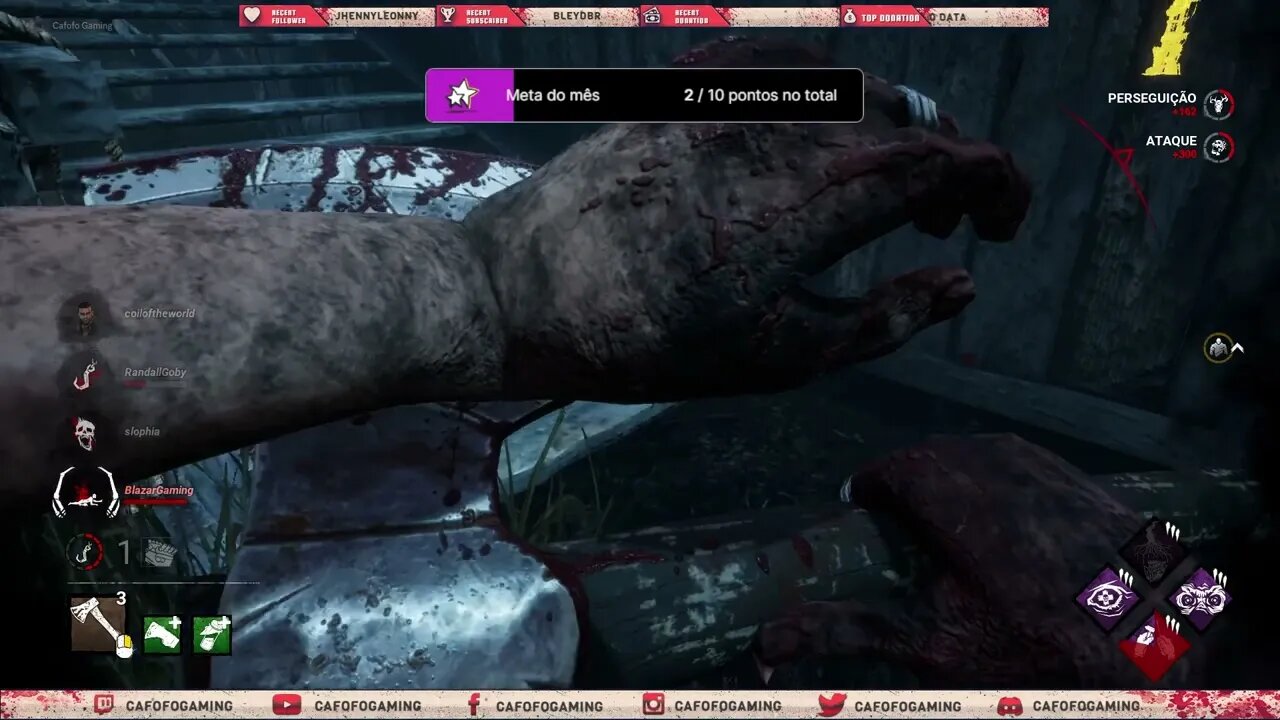This screenshot has height=720, width=1280.
Task: Click CAFOFOGAMING text next to Instagram logo
Action: 728,706
